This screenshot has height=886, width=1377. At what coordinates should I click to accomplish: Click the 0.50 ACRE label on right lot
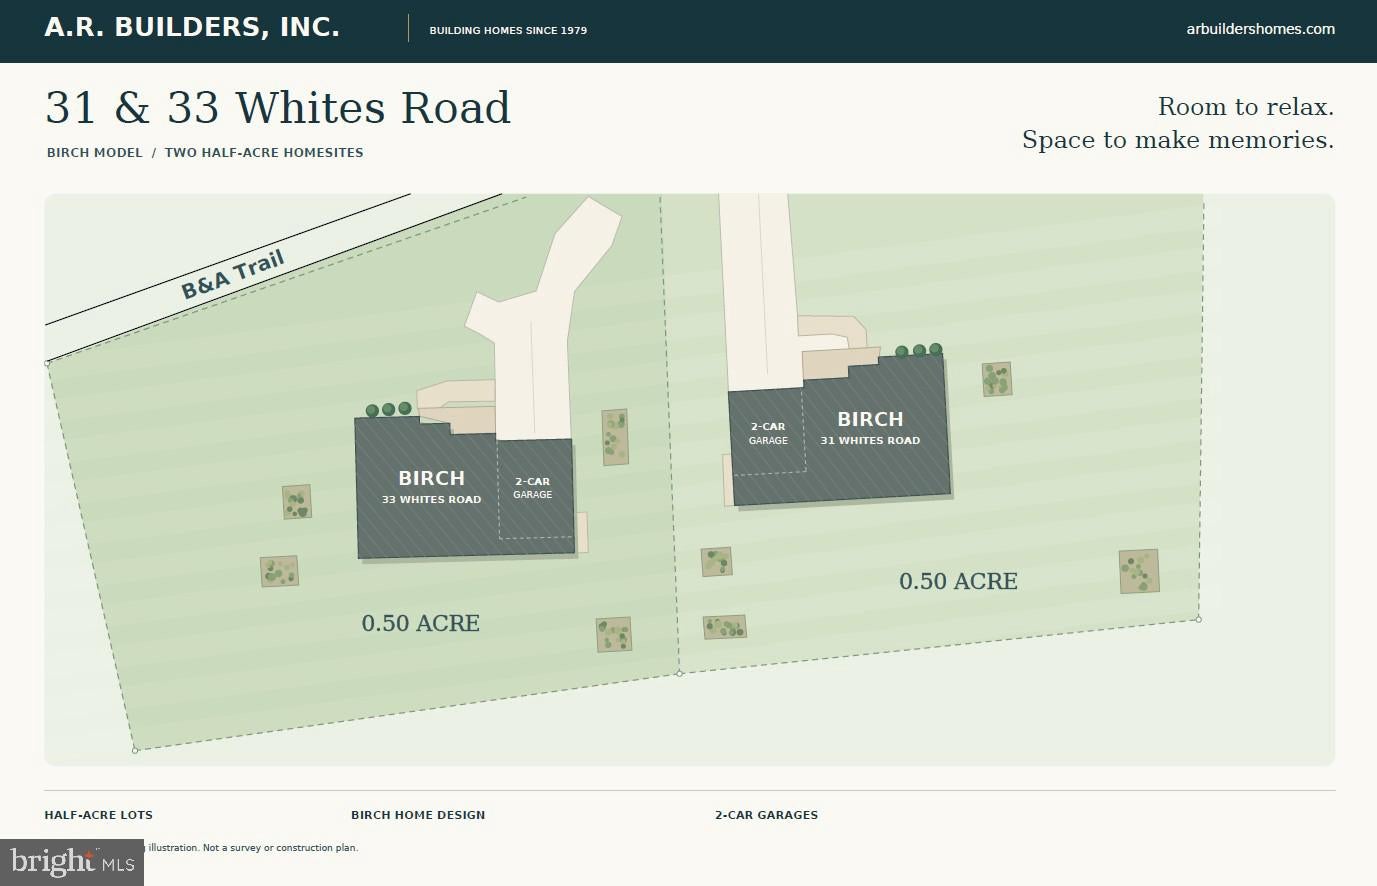click(x=958, y=581)
